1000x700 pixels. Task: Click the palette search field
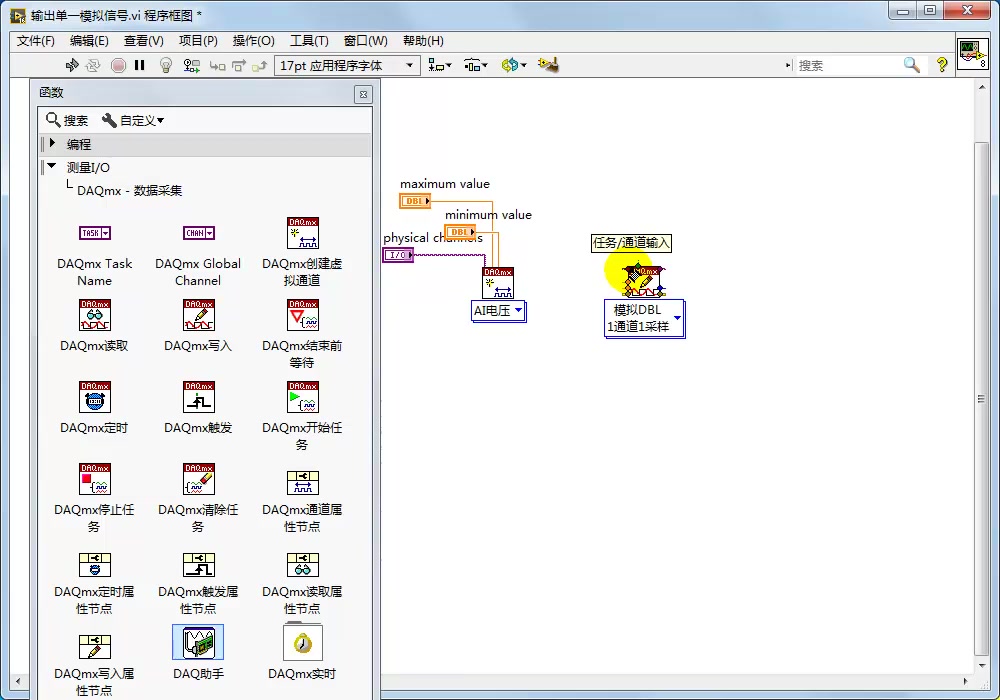66,119
